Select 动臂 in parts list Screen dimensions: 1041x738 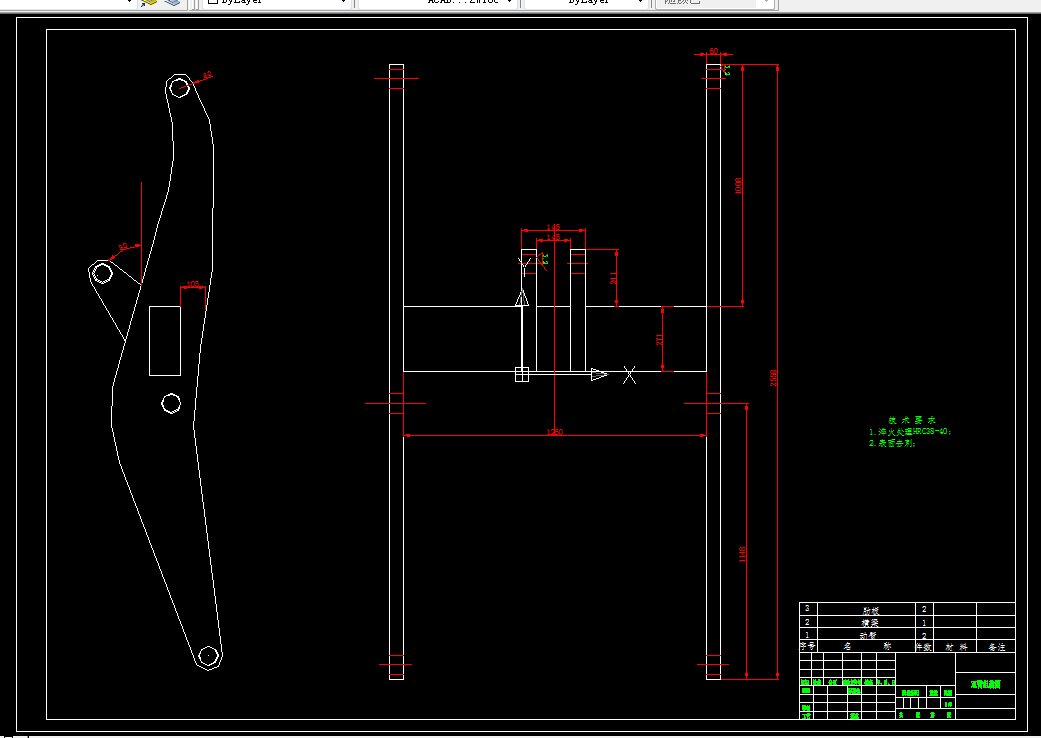click(x=868, y=635)
